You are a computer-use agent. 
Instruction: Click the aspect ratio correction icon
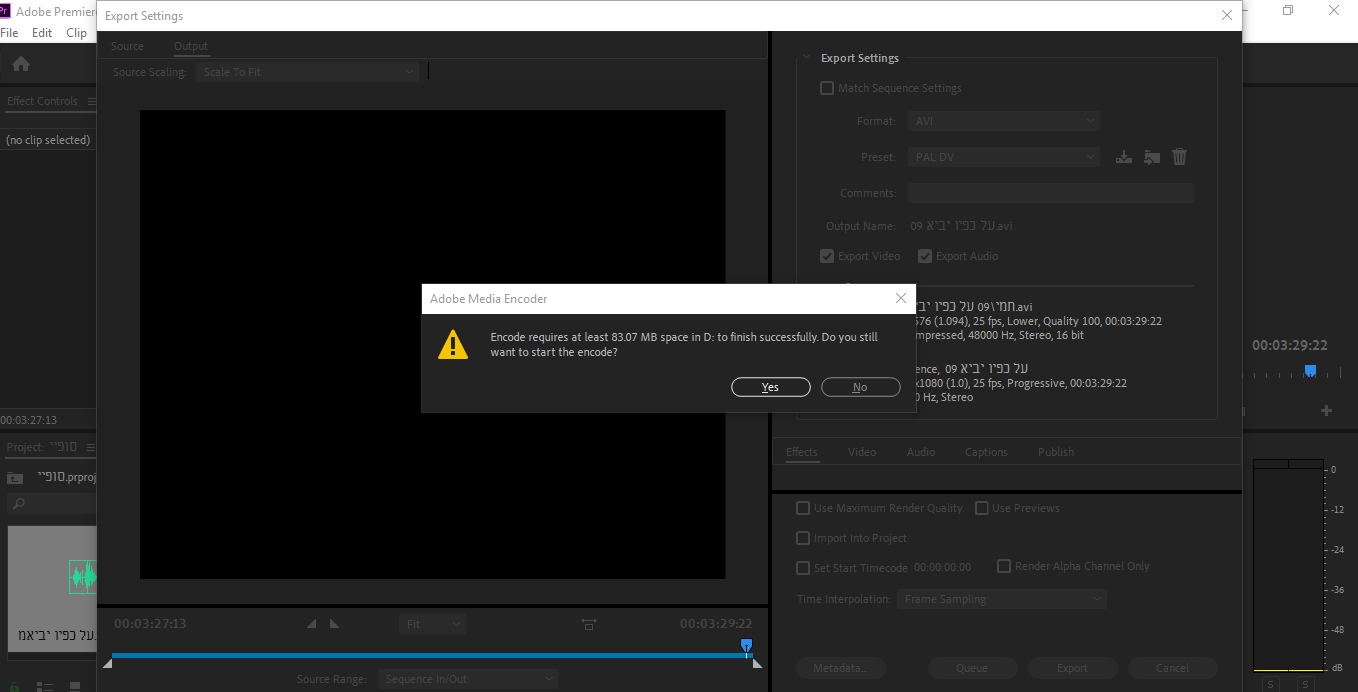point(589,624)
